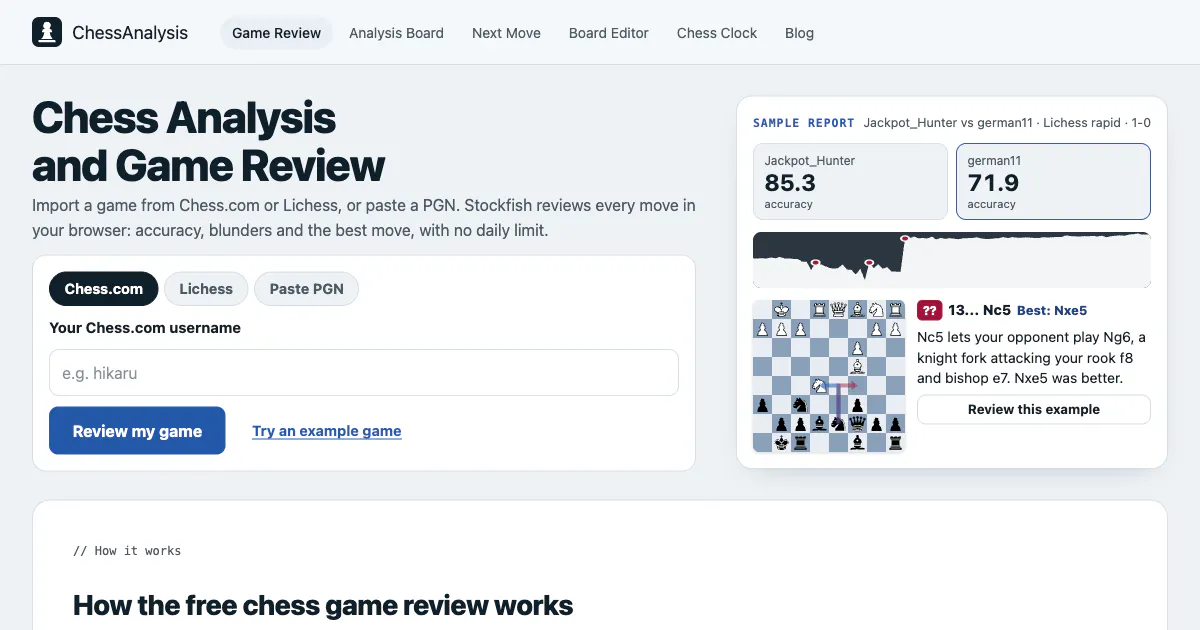Click the red ?? blunder badge
The image size is (1200, 630).
(x=929, y=310)
